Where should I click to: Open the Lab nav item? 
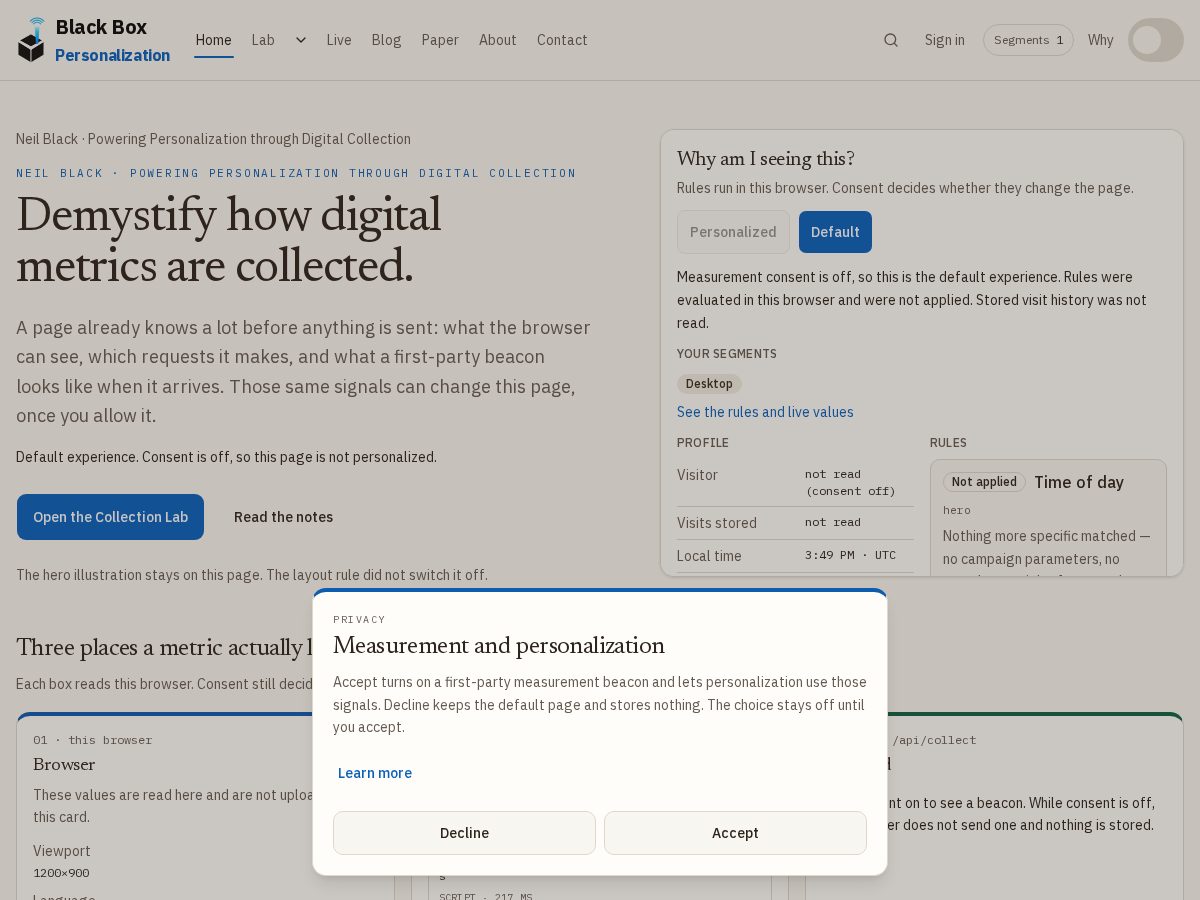pyautogui.click(x=263, y=40)
